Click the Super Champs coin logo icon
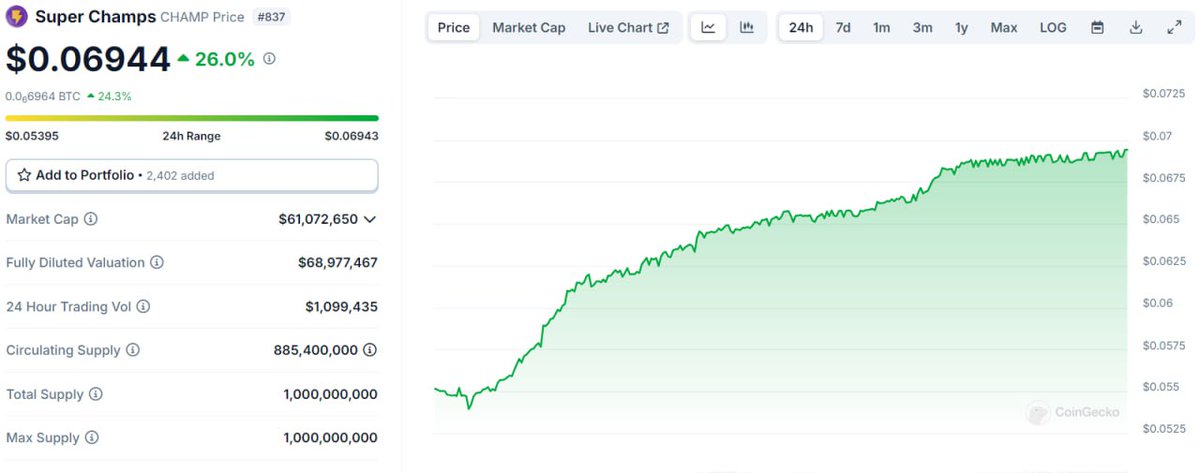The image size is (1200, 473). (16, 16)
